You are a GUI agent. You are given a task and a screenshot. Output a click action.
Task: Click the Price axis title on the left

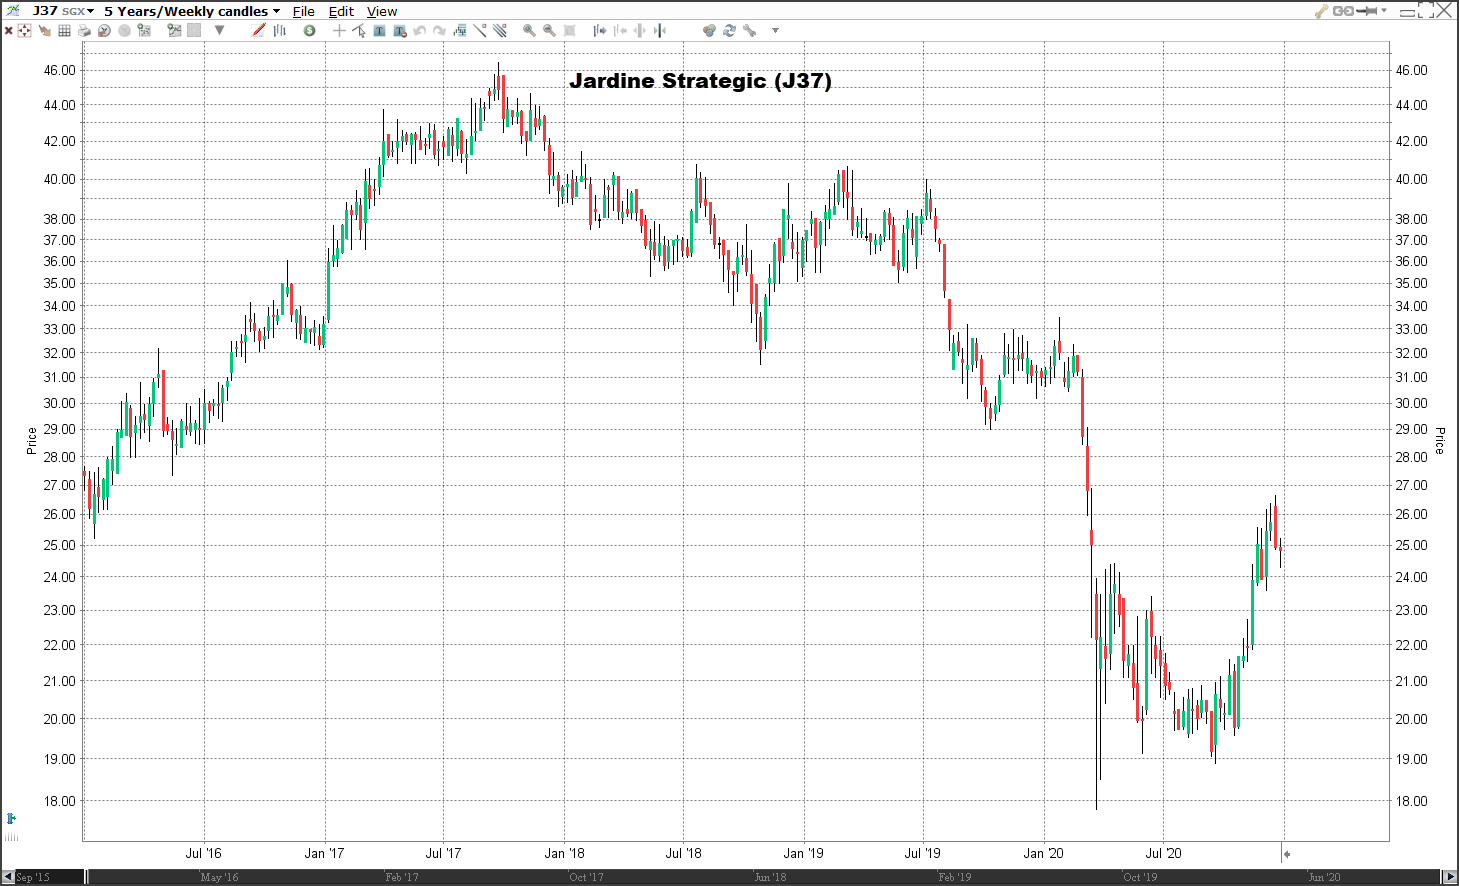[x=31, y=440]
